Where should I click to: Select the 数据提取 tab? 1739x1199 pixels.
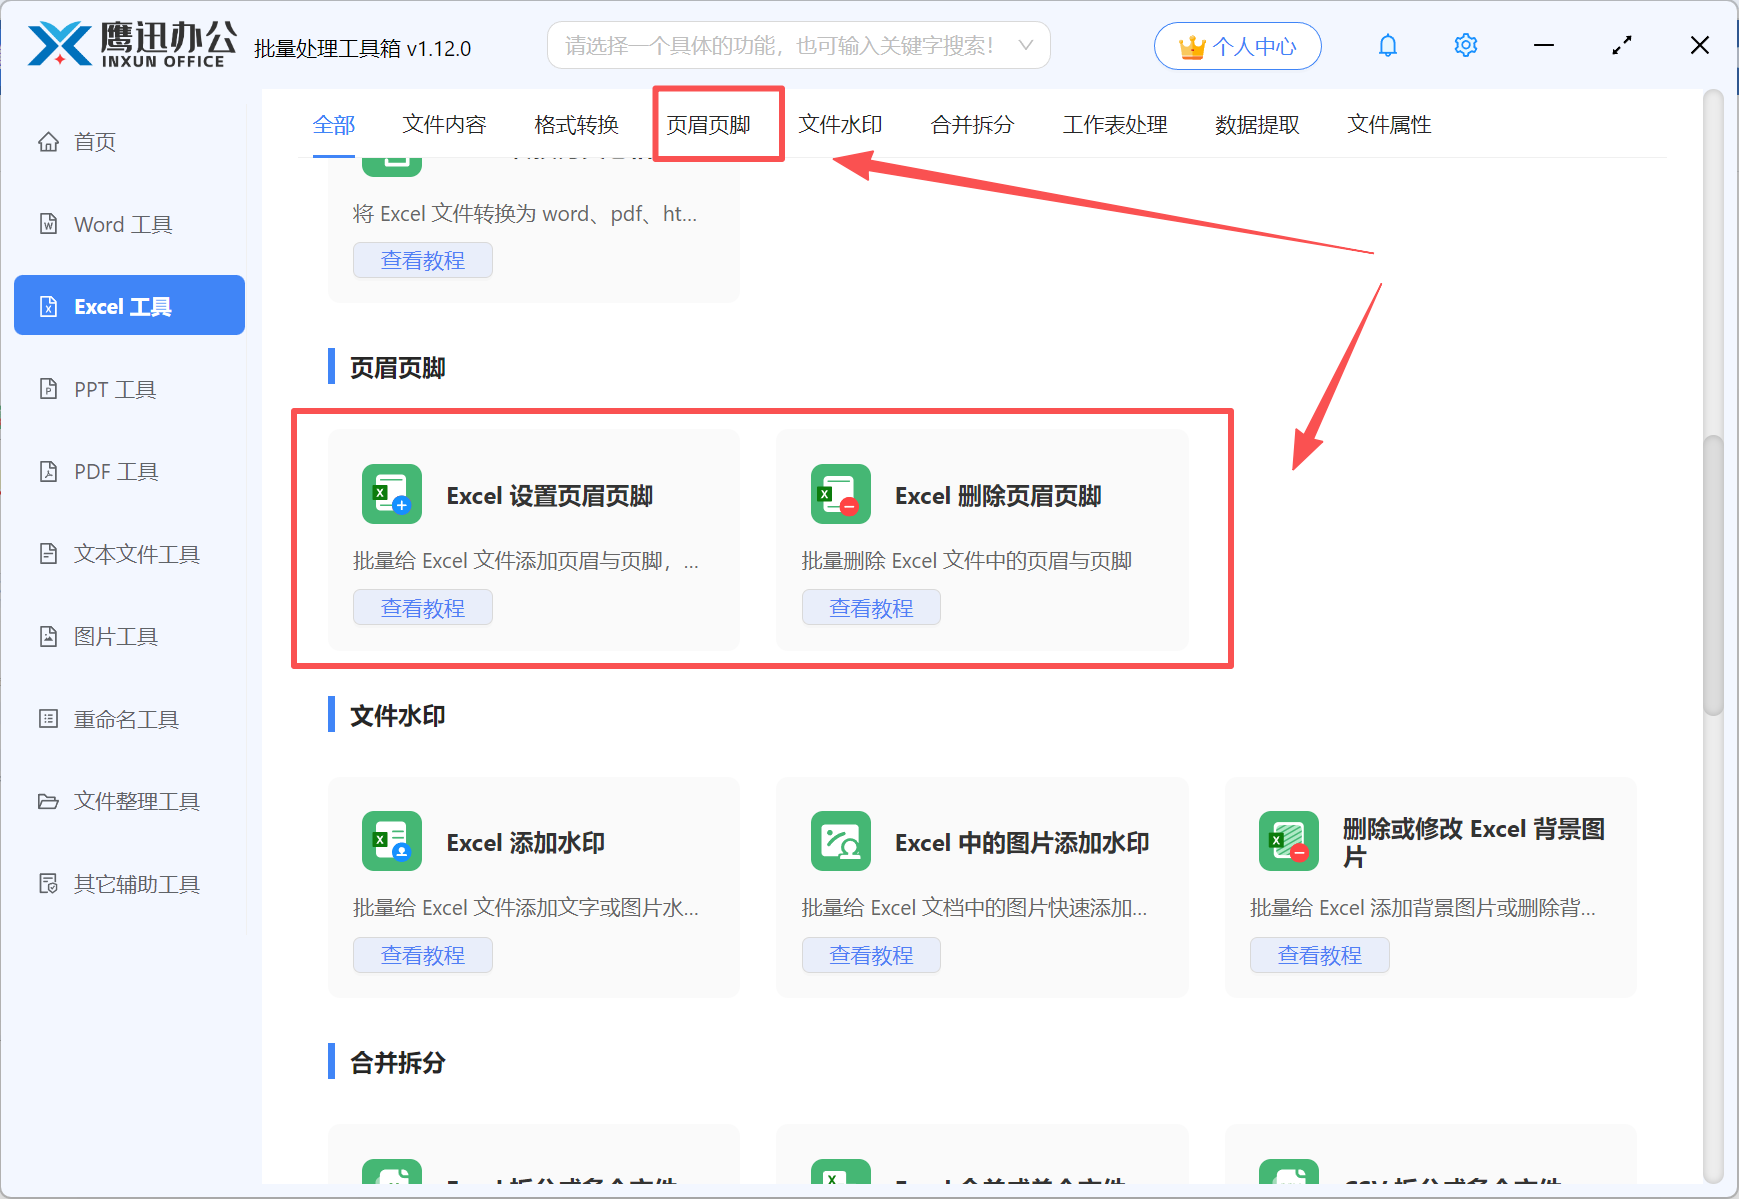point(1257,125)
